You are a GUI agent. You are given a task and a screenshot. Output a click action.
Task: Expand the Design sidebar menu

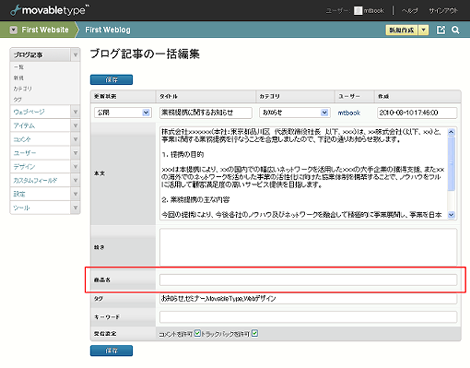click(x=75, y=166)
